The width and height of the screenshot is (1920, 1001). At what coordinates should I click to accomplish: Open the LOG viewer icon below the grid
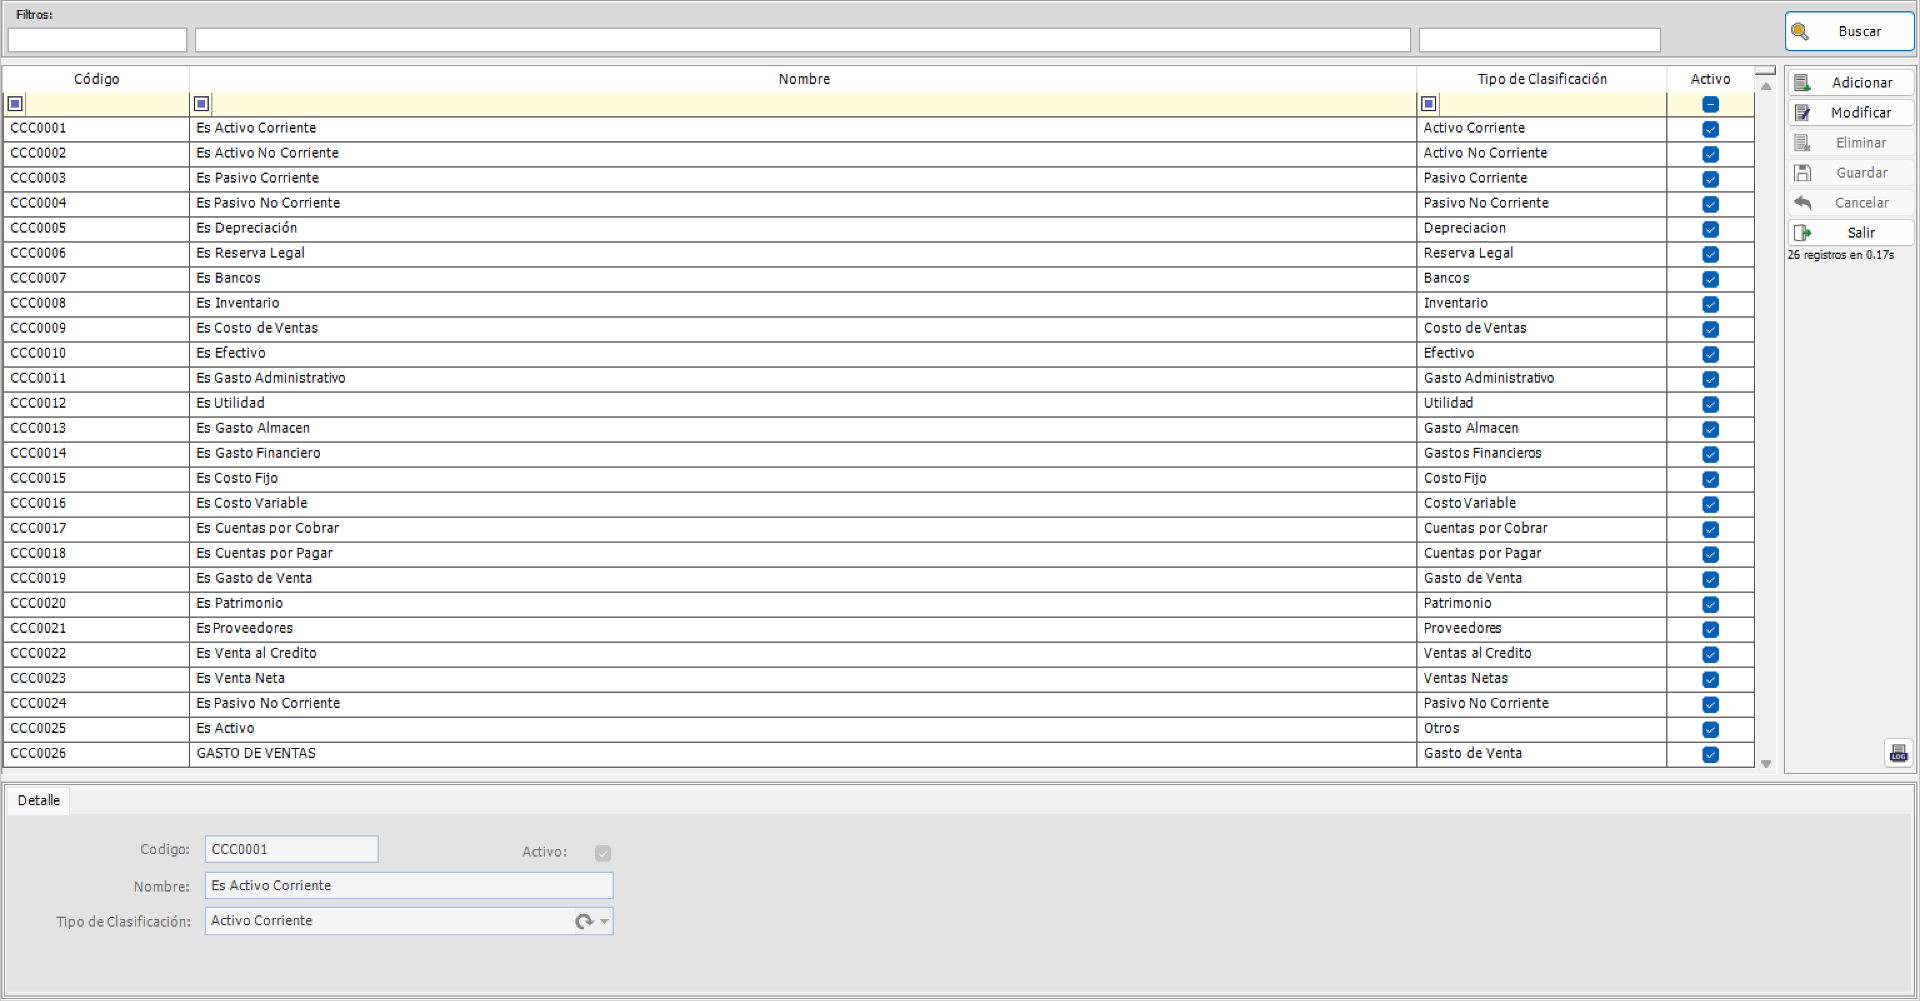click(1899, 753)
